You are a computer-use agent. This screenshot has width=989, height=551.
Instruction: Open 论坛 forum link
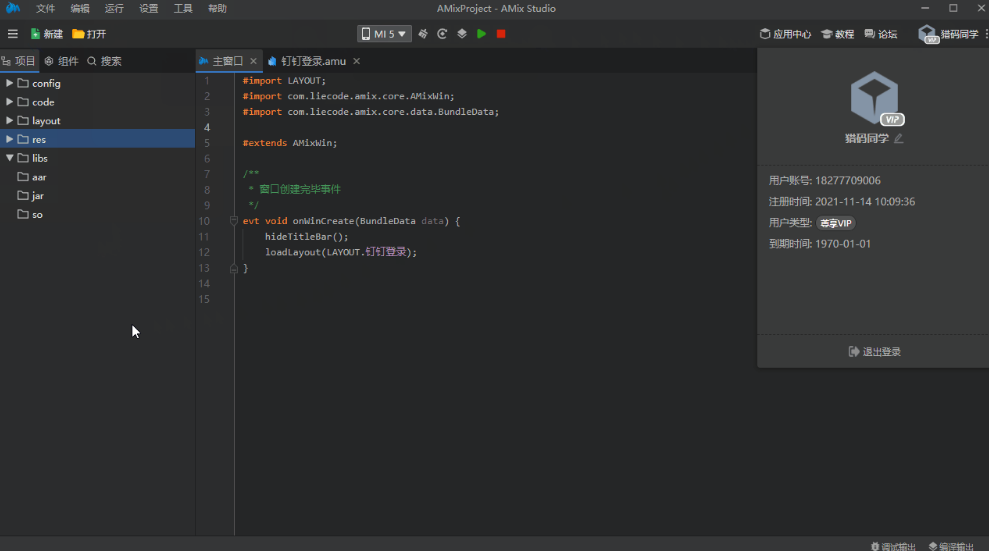click(881, 34)
